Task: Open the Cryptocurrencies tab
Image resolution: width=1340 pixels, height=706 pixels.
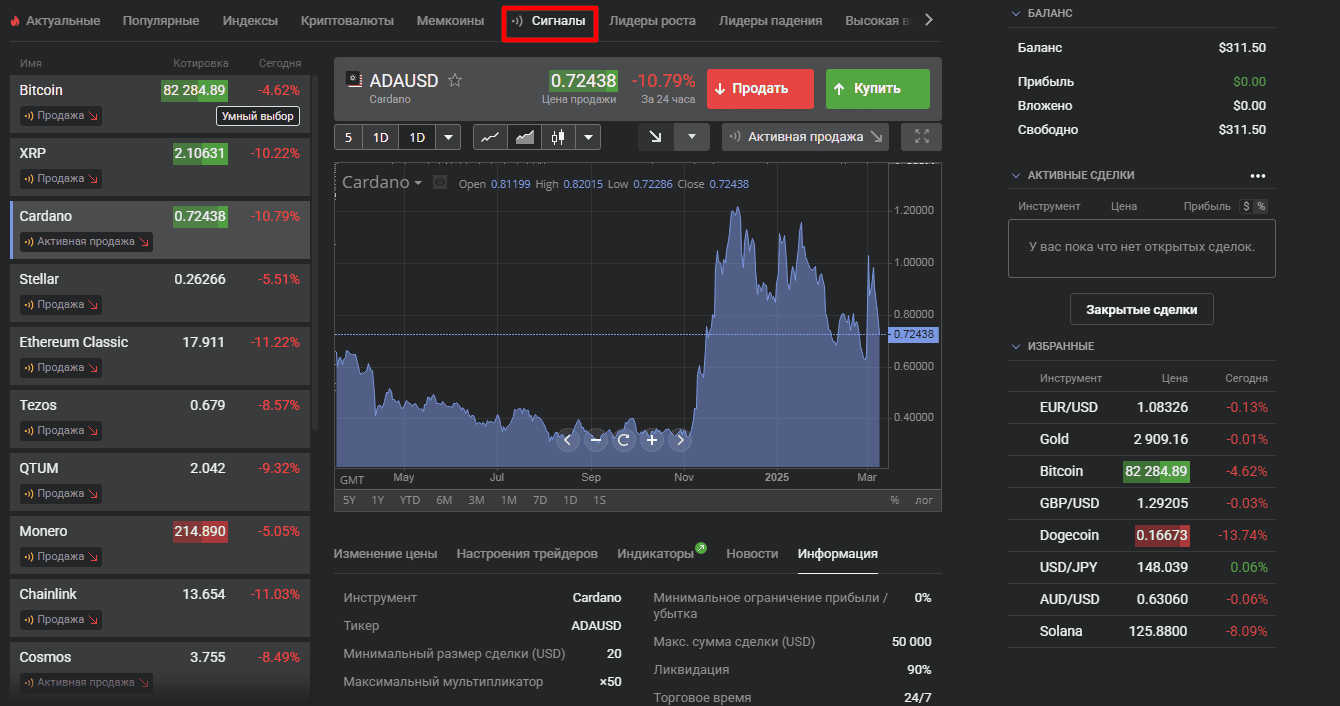Action: [347, 20]
